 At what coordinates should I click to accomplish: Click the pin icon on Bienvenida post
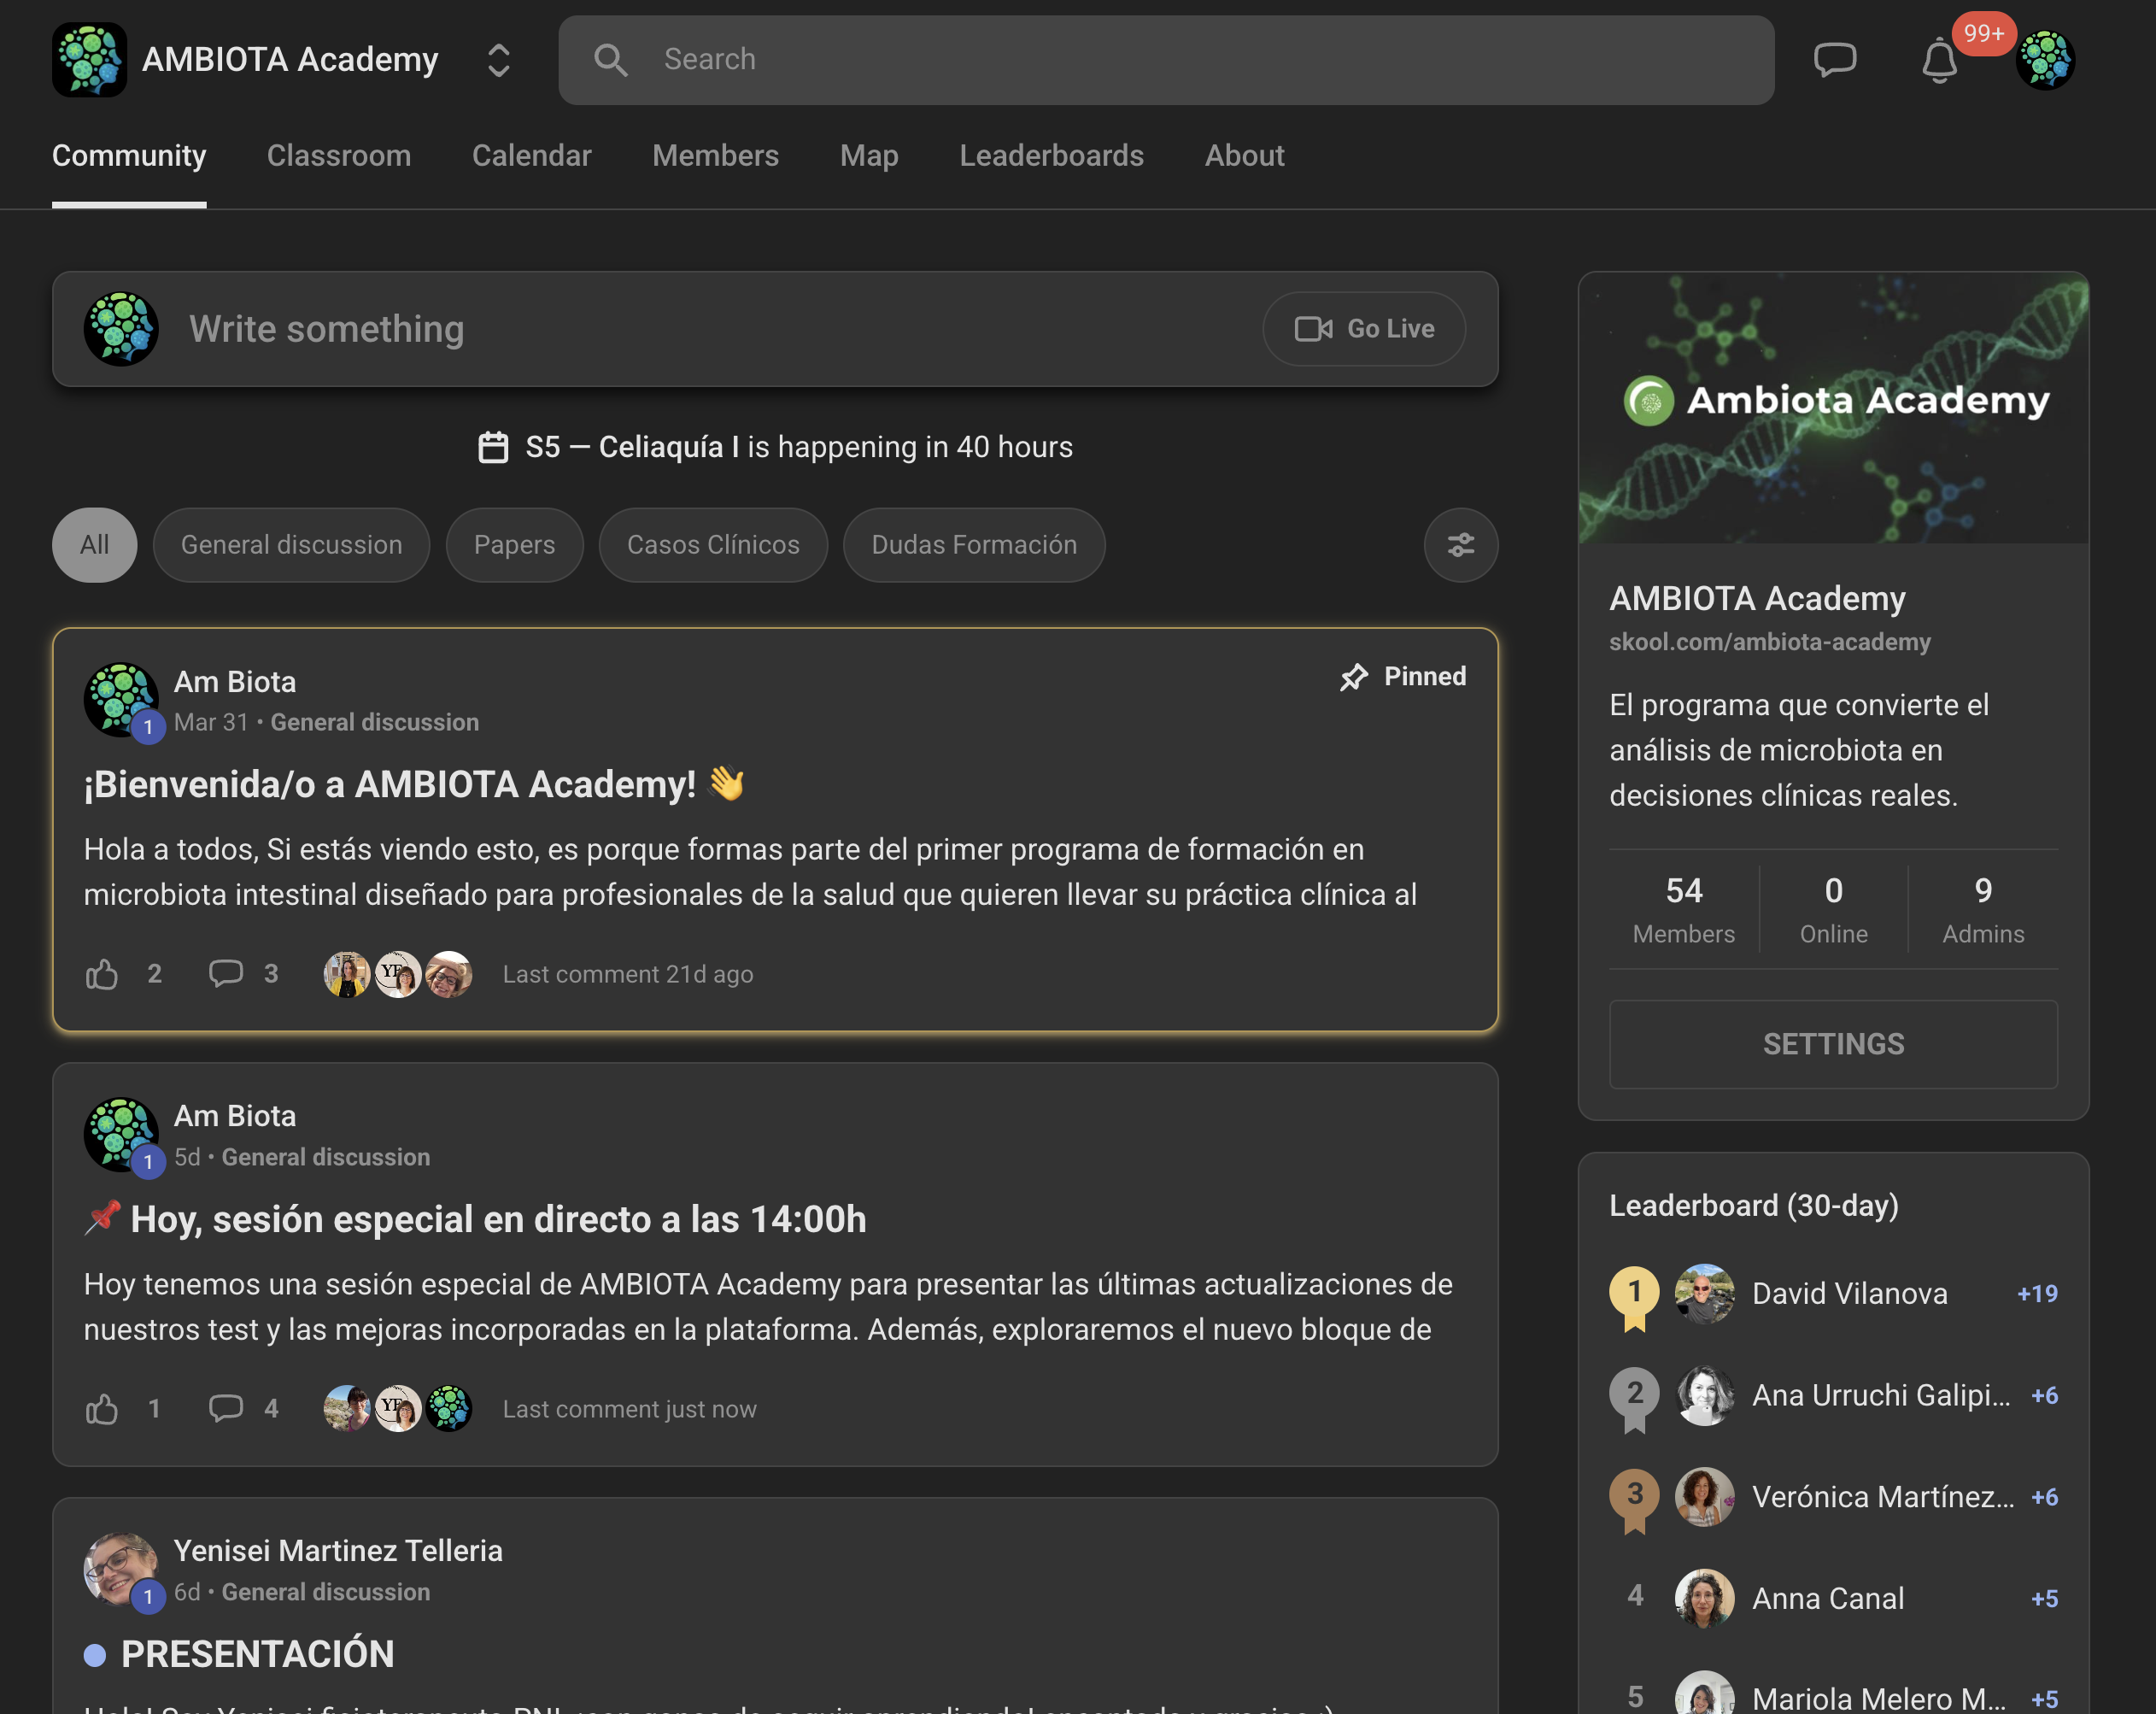(x=1353, y=677)
